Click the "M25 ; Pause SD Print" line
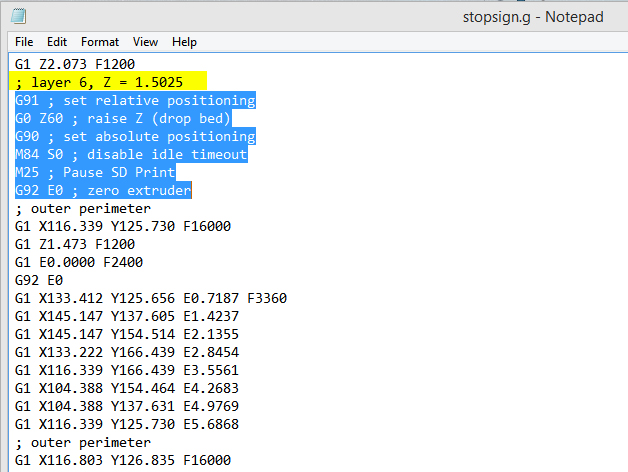This screenshot has height=472, width=628. [x=98, y=172]
